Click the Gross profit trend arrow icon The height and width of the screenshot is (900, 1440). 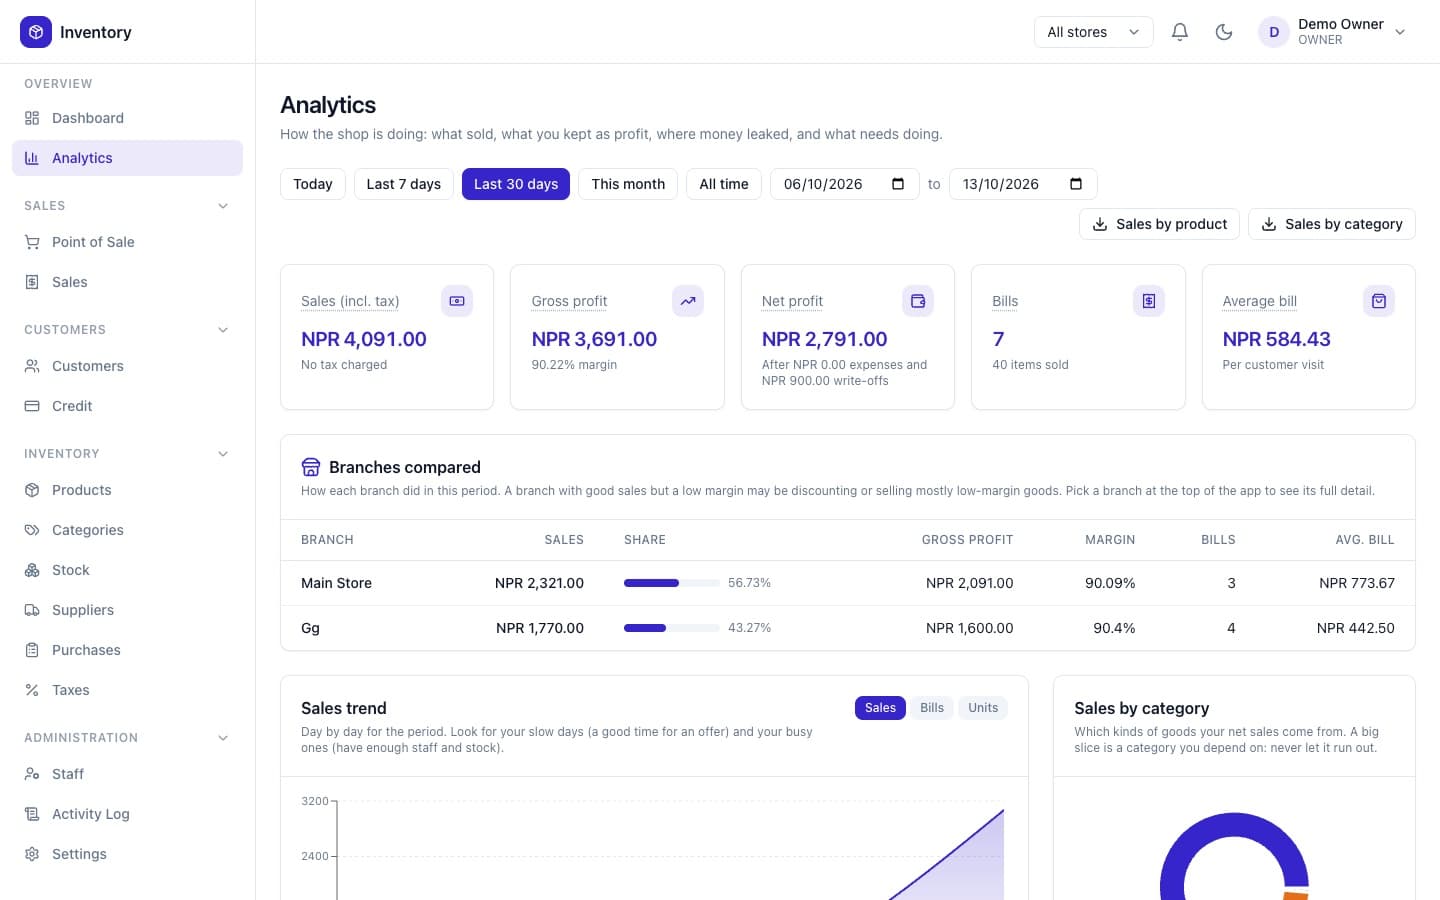[688, 301]
